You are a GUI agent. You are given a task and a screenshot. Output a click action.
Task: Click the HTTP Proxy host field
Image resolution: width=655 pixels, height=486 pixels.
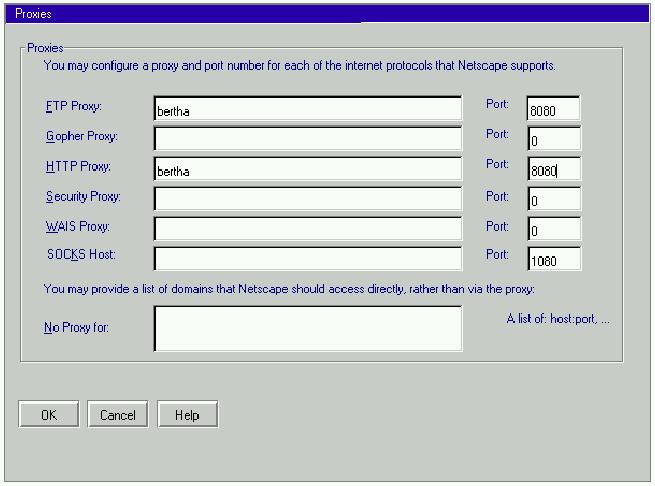pyautogui.click(x=308, y=170)
